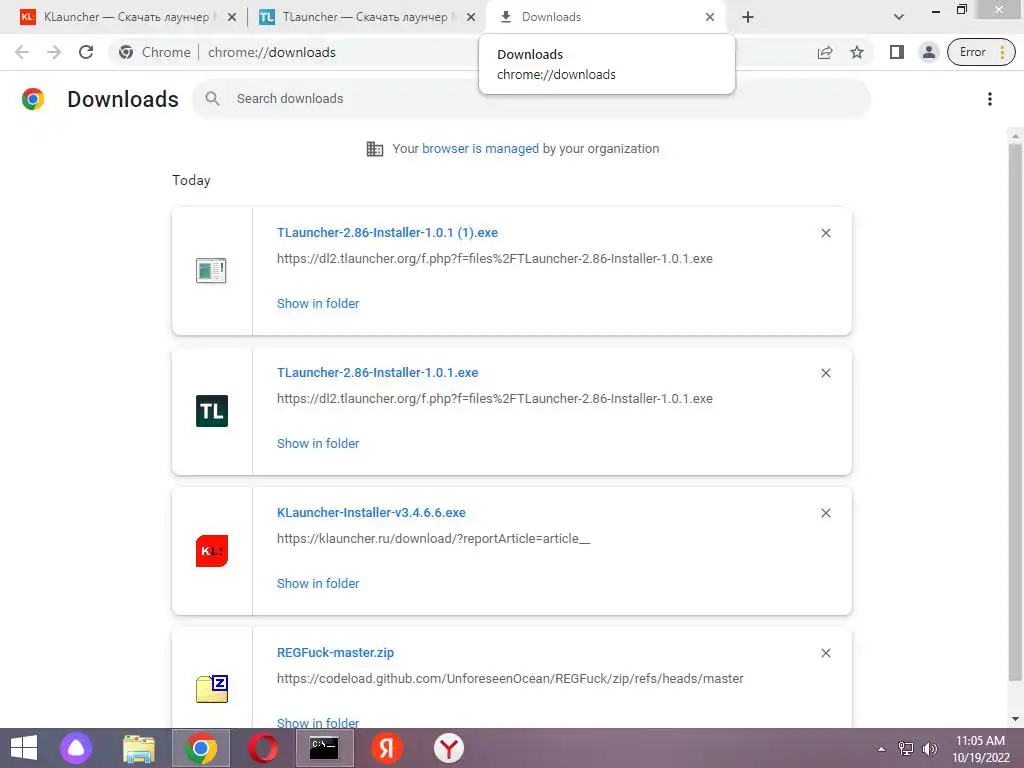Click Chrome icon on taskbar
Screen dimensions: 1024x768
[200, 748]
